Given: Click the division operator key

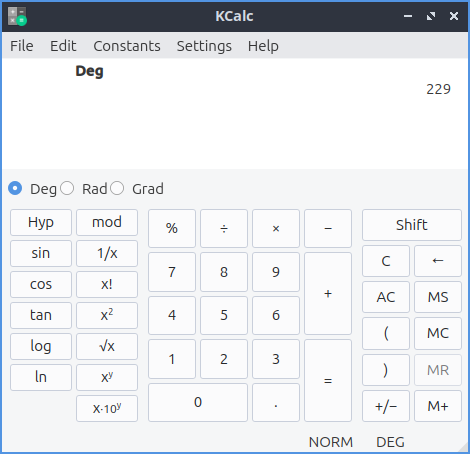Looking at the screenshot, I should [x=224, y=228].
